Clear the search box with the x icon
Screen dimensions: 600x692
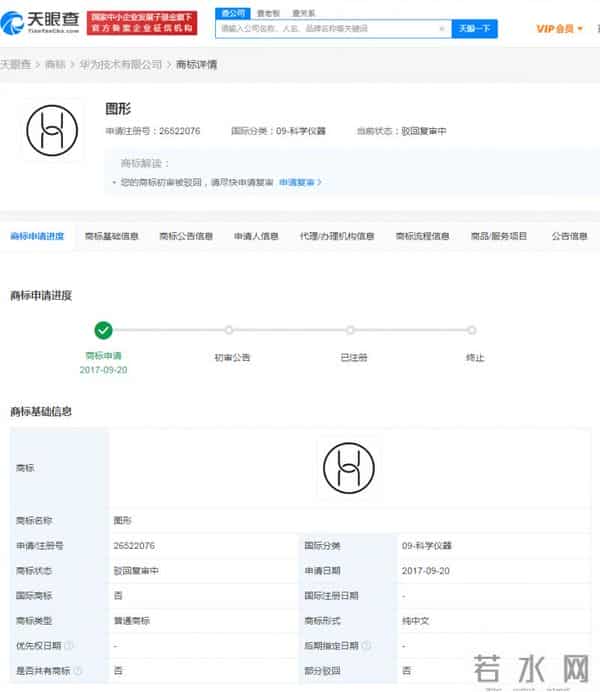click(442, 29)
